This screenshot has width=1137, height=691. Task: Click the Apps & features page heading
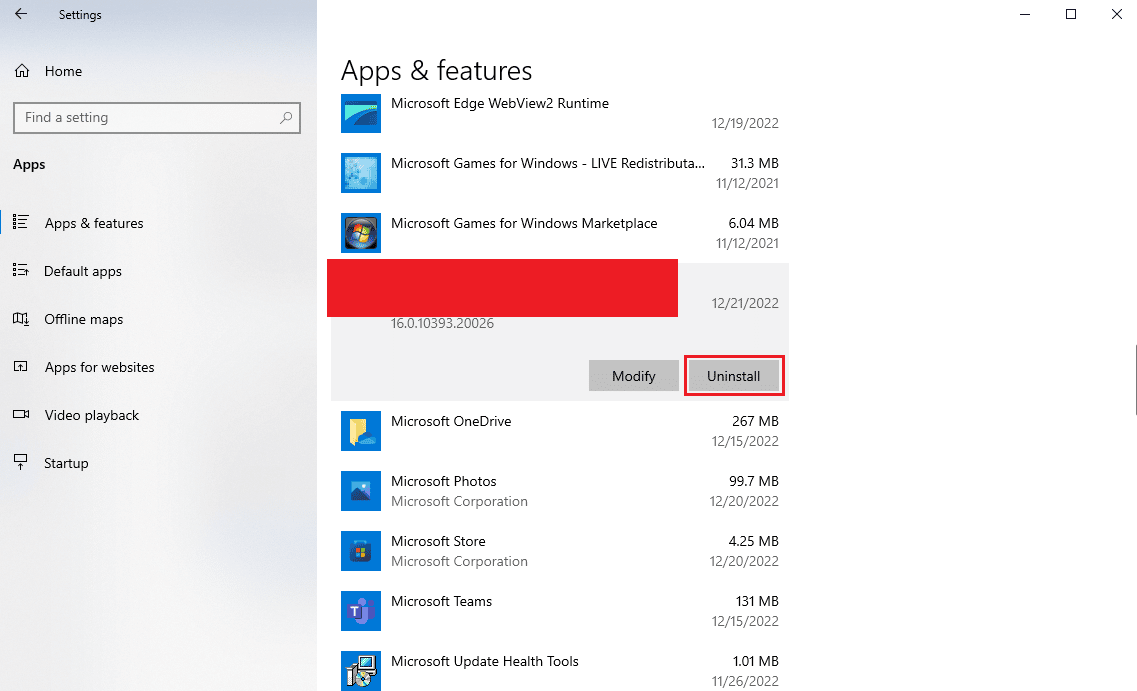(x=437, y=71)
